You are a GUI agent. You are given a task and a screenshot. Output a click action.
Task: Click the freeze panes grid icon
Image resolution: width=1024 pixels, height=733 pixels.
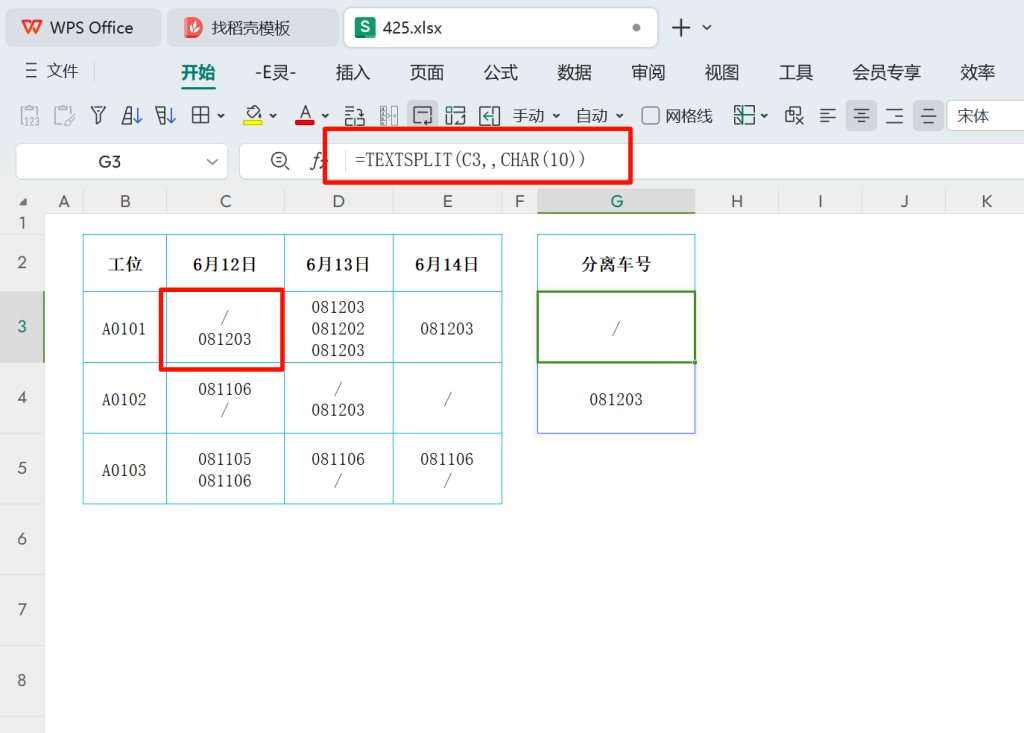pyautogui.click(x=744, y=116)
